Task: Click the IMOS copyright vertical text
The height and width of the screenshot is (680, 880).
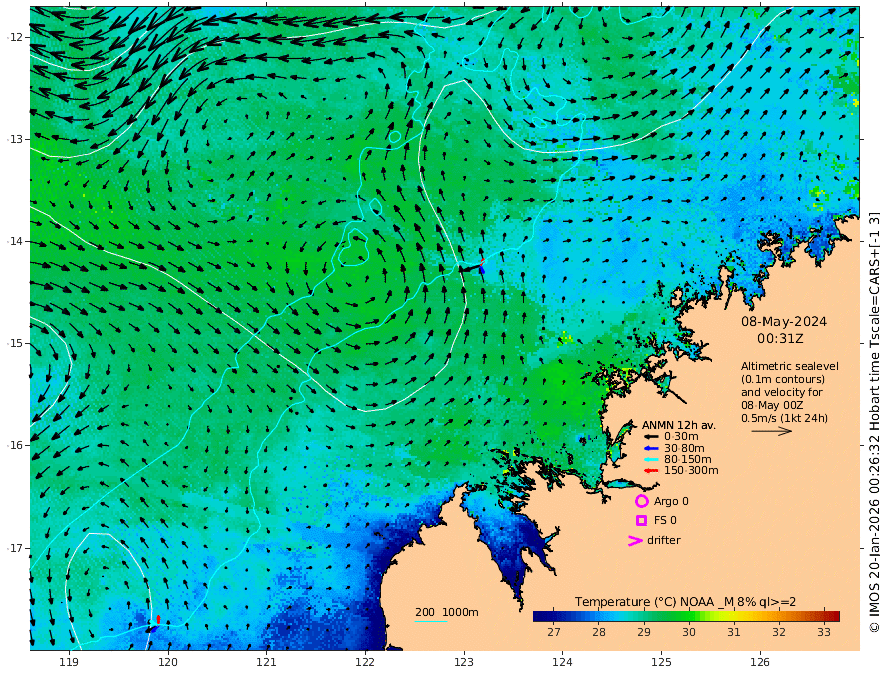Action: 873,421
